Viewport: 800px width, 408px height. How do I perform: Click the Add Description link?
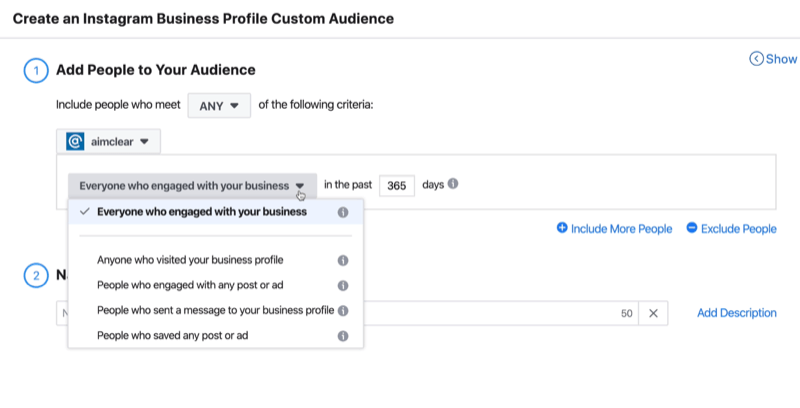[x=737, y=313]
